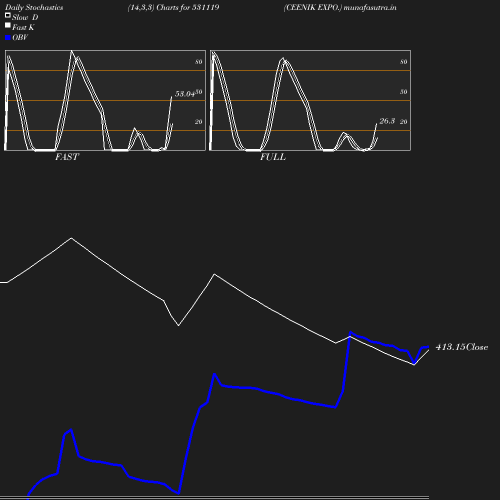Click the FULL chart caption
The height and width of the screenshot is (500, 500).
(273, 157)
